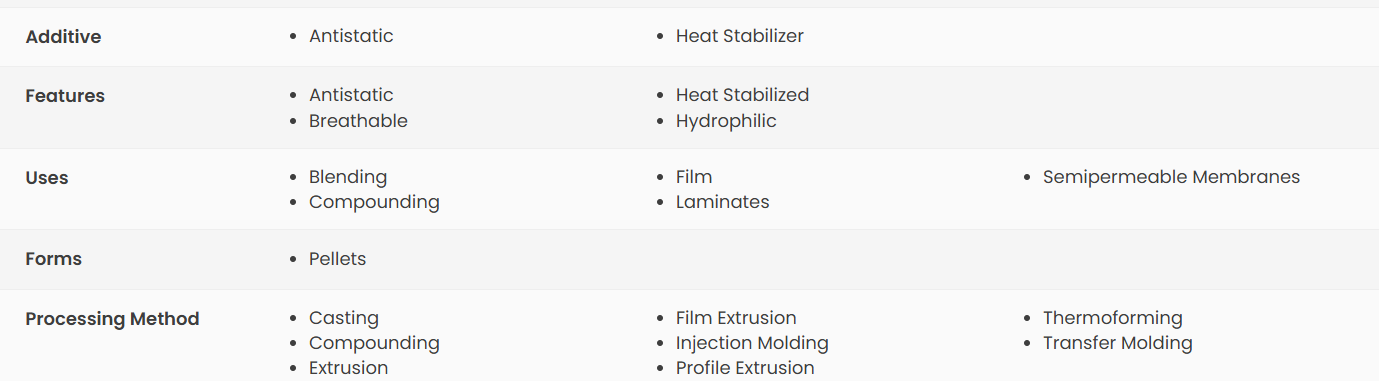
Task: Click the Processing Method row label
Action: pyautogui.click(x=112, y=319)
